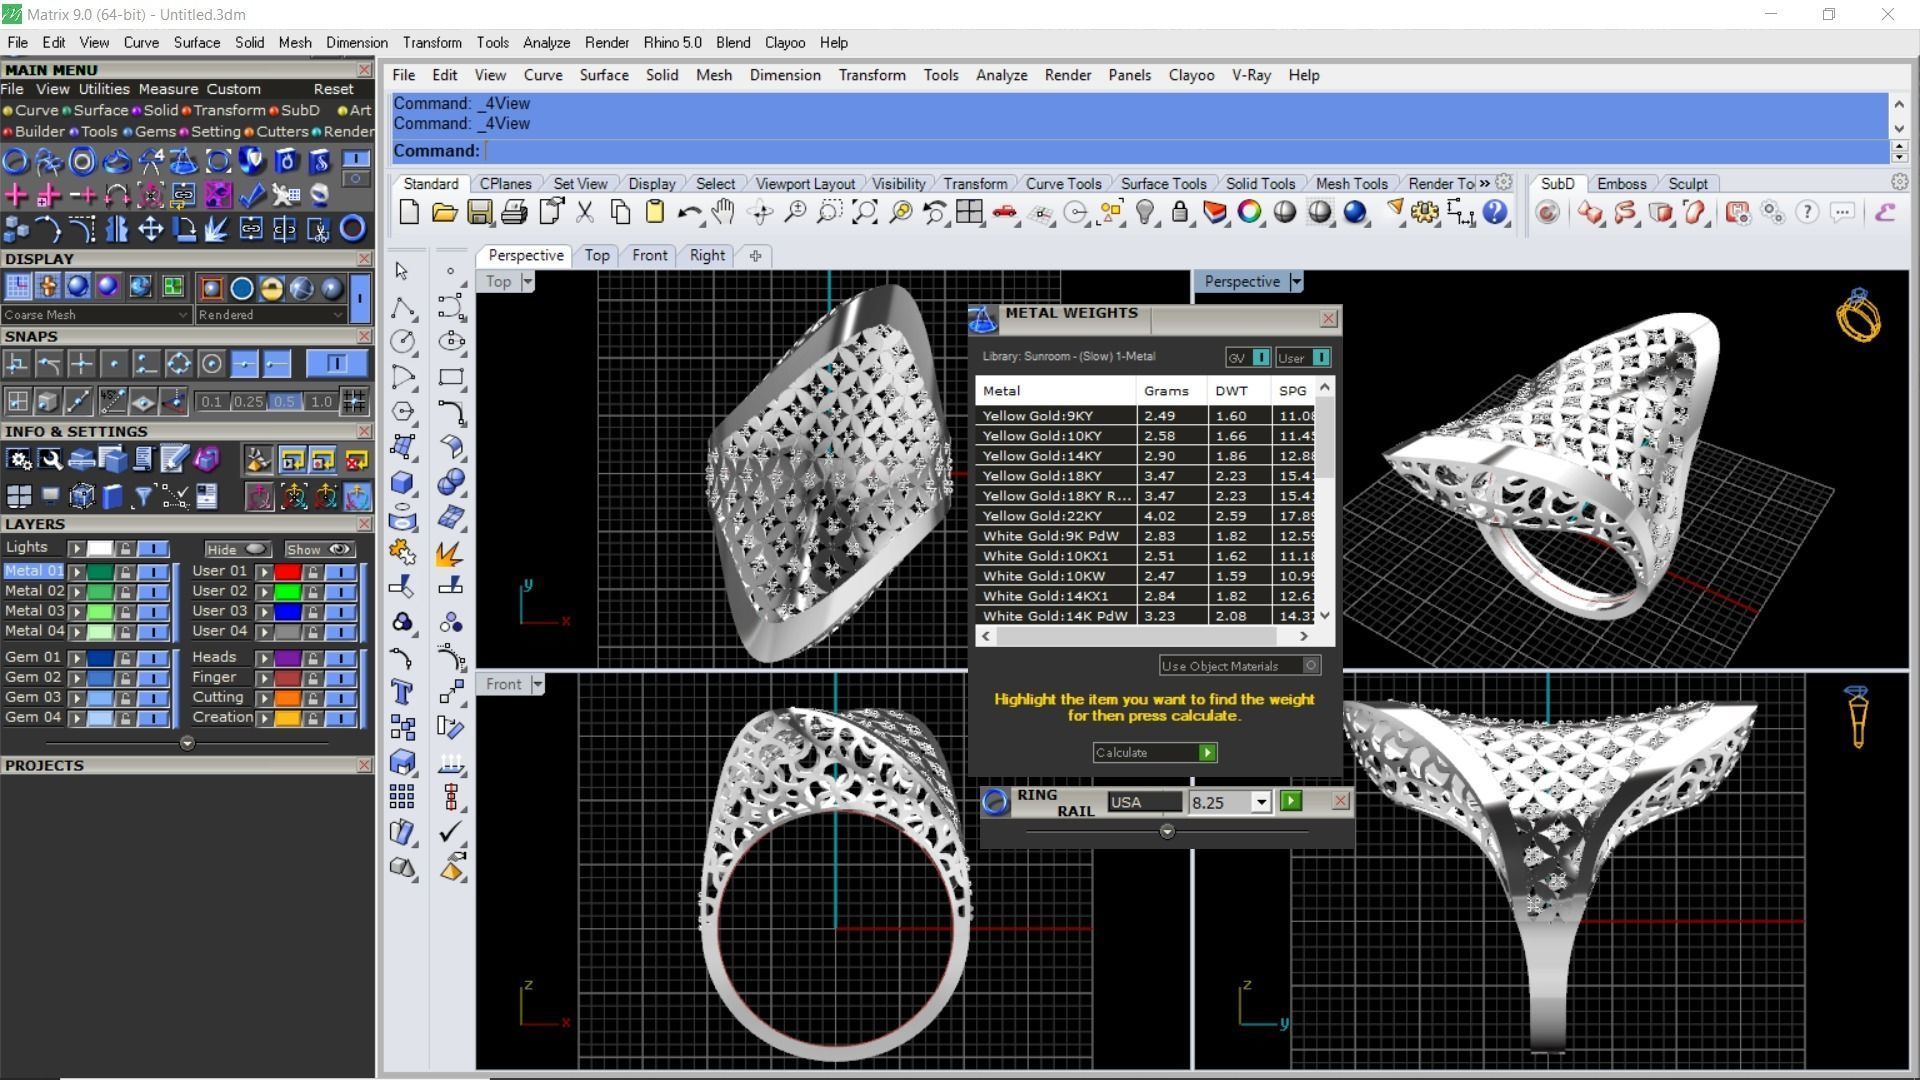Select the Rectangle tool in left toolbar
This screenshot has width=1920, height=1080.
(x=451, y=377)
